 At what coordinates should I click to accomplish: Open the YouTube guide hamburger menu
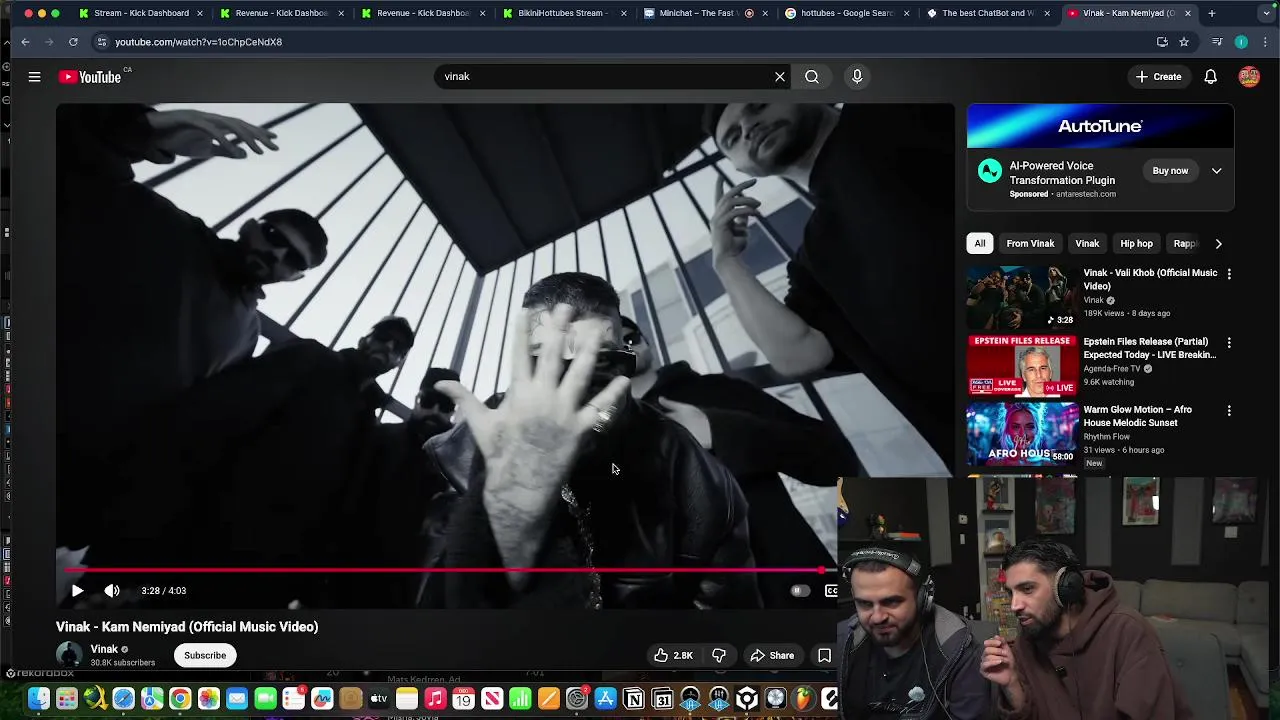tap(34, 77)
